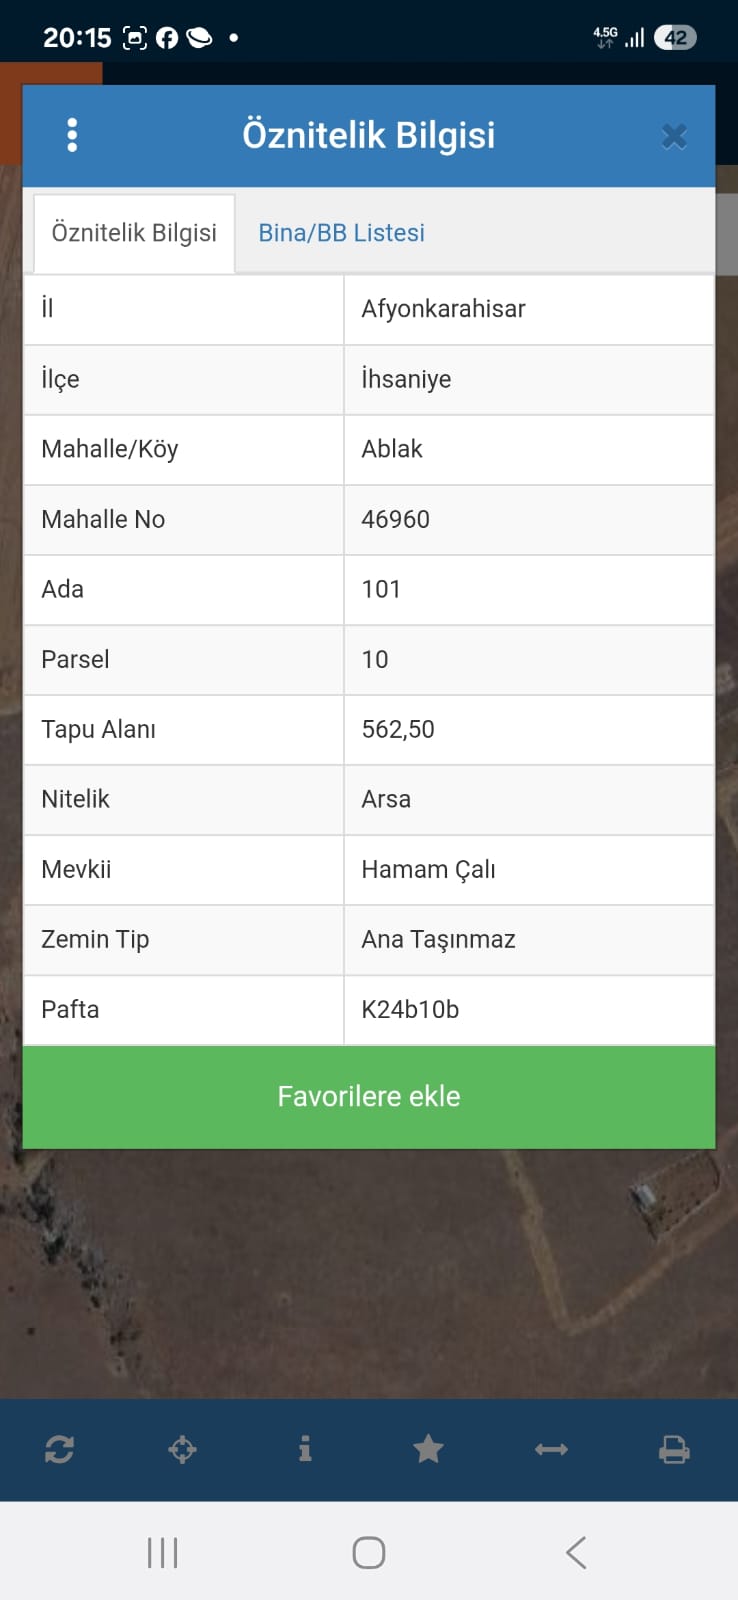The width and height of the screenshot is (738, 1600).
Task: Select the Öznitelik Bilgisi tab
Action: (x=134, y=233)
